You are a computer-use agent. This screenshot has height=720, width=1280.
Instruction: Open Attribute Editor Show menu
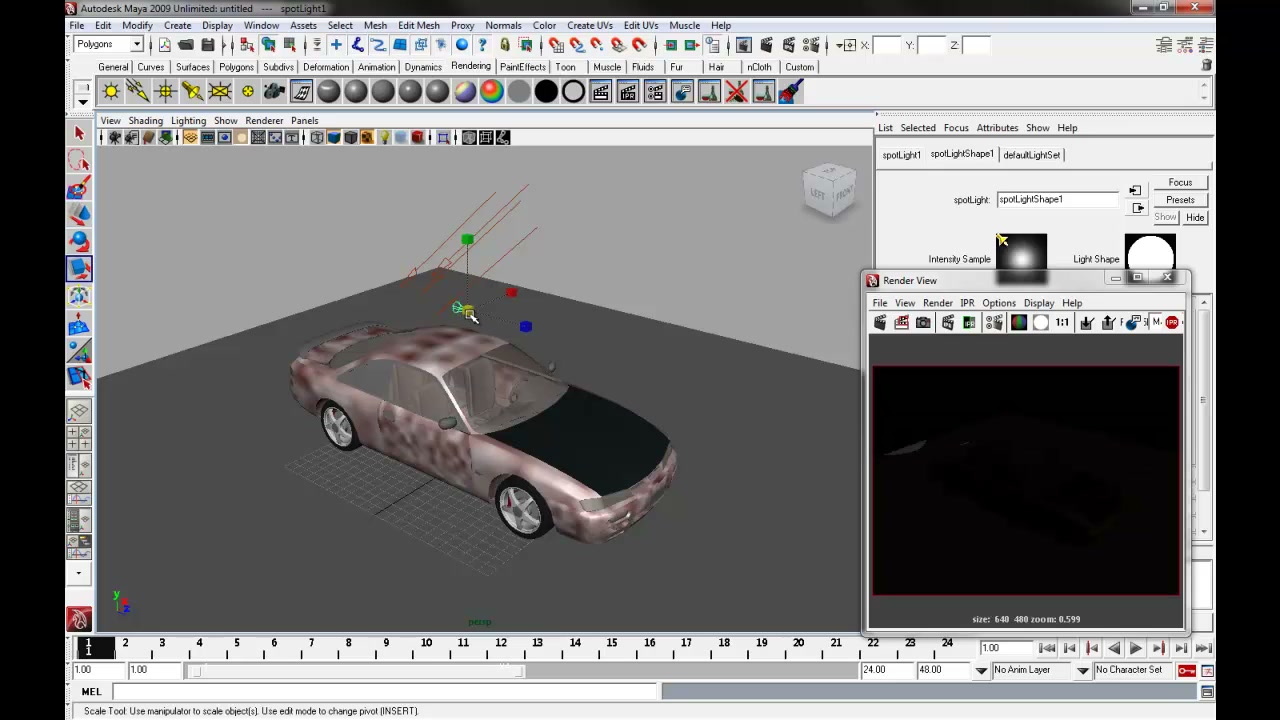(1038, 128)
